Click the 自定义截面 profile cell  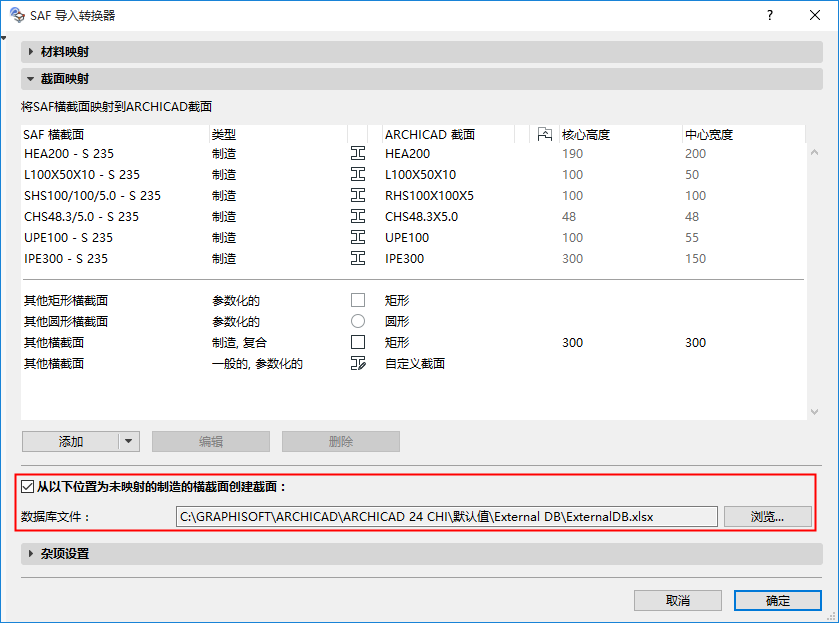415,363
